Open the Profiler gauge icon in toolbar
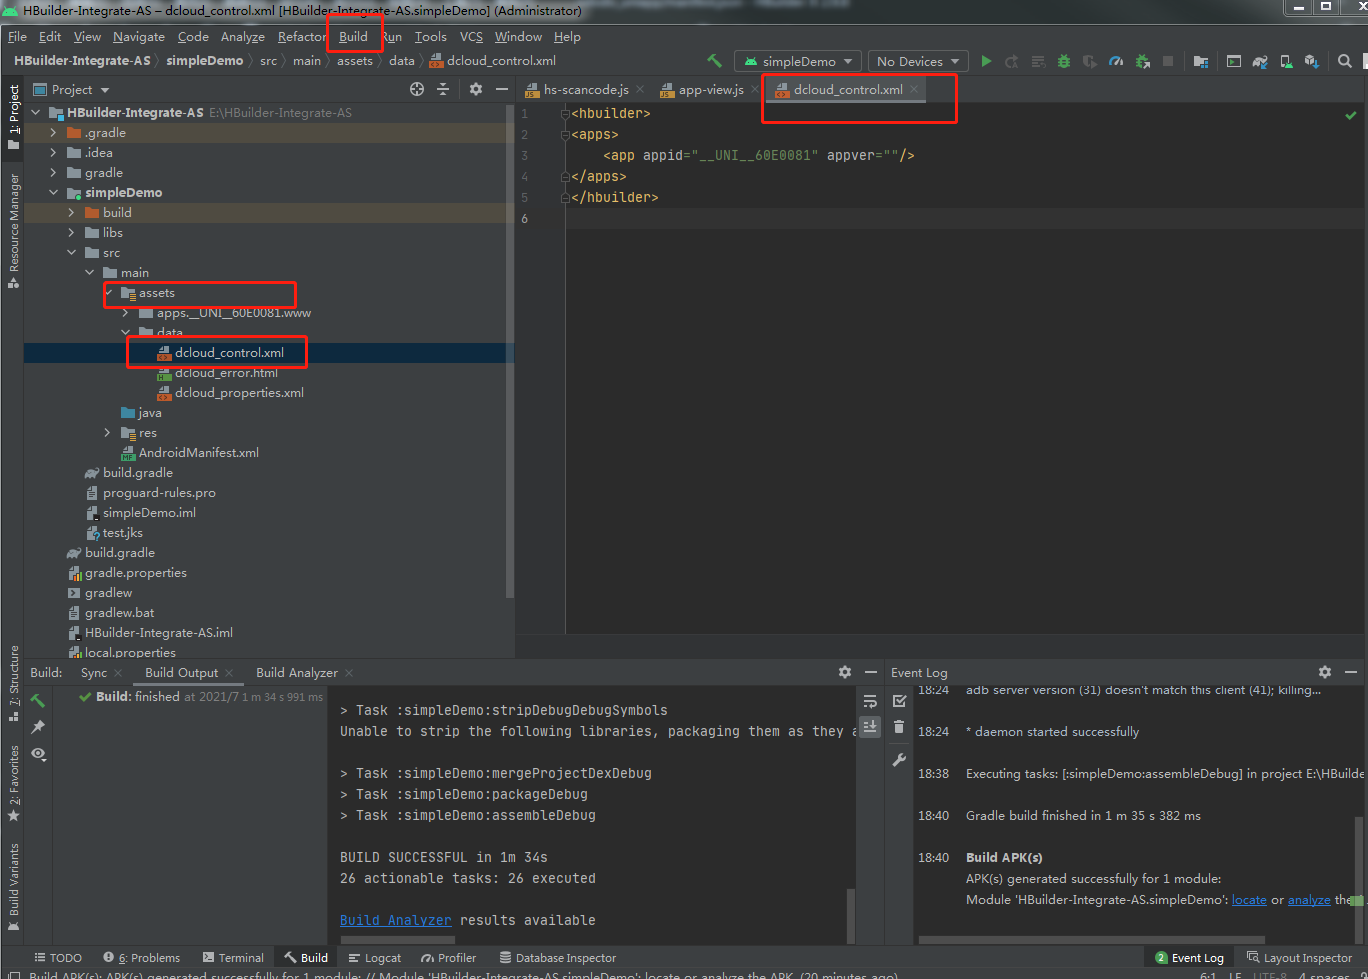This screenshot has height=979, width=1368. click(1117, 61)
